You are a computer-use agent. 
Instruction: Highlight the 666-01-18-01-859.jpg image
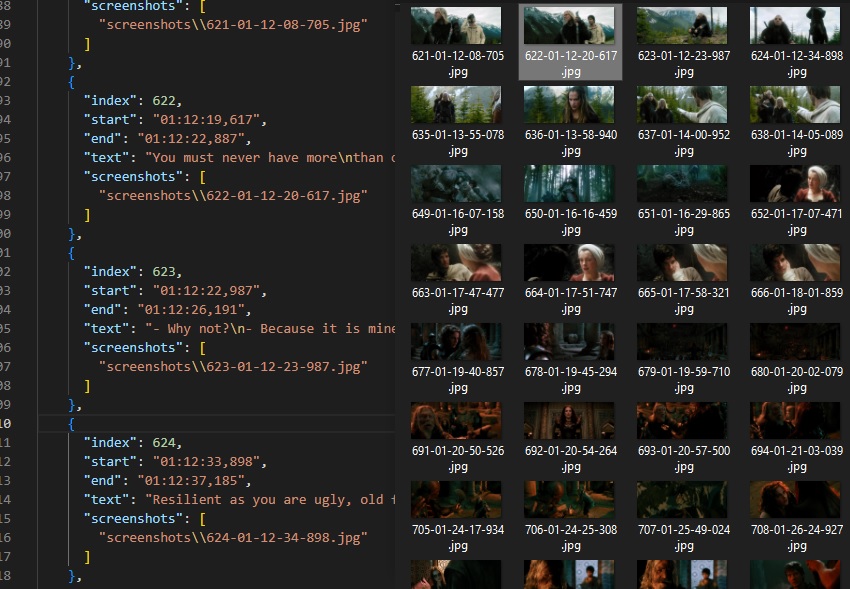coord(795,263)
